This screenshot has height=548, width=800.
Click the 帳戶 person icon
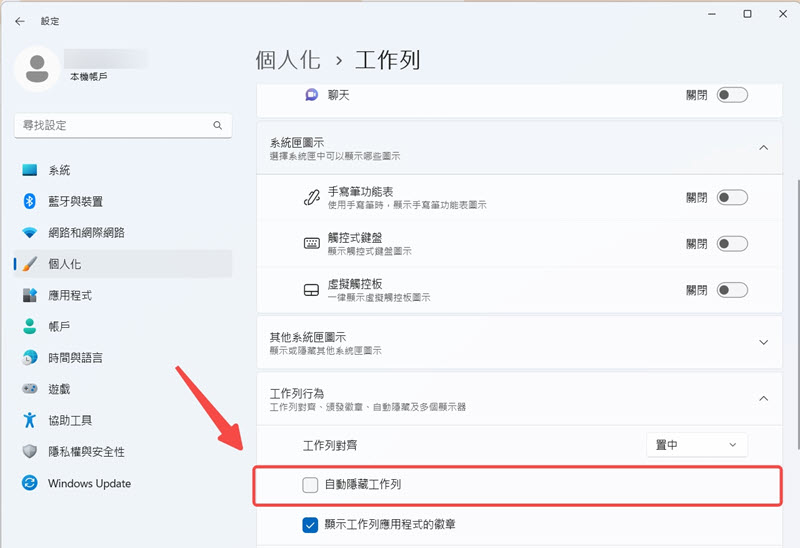click(x=30, y=326)
